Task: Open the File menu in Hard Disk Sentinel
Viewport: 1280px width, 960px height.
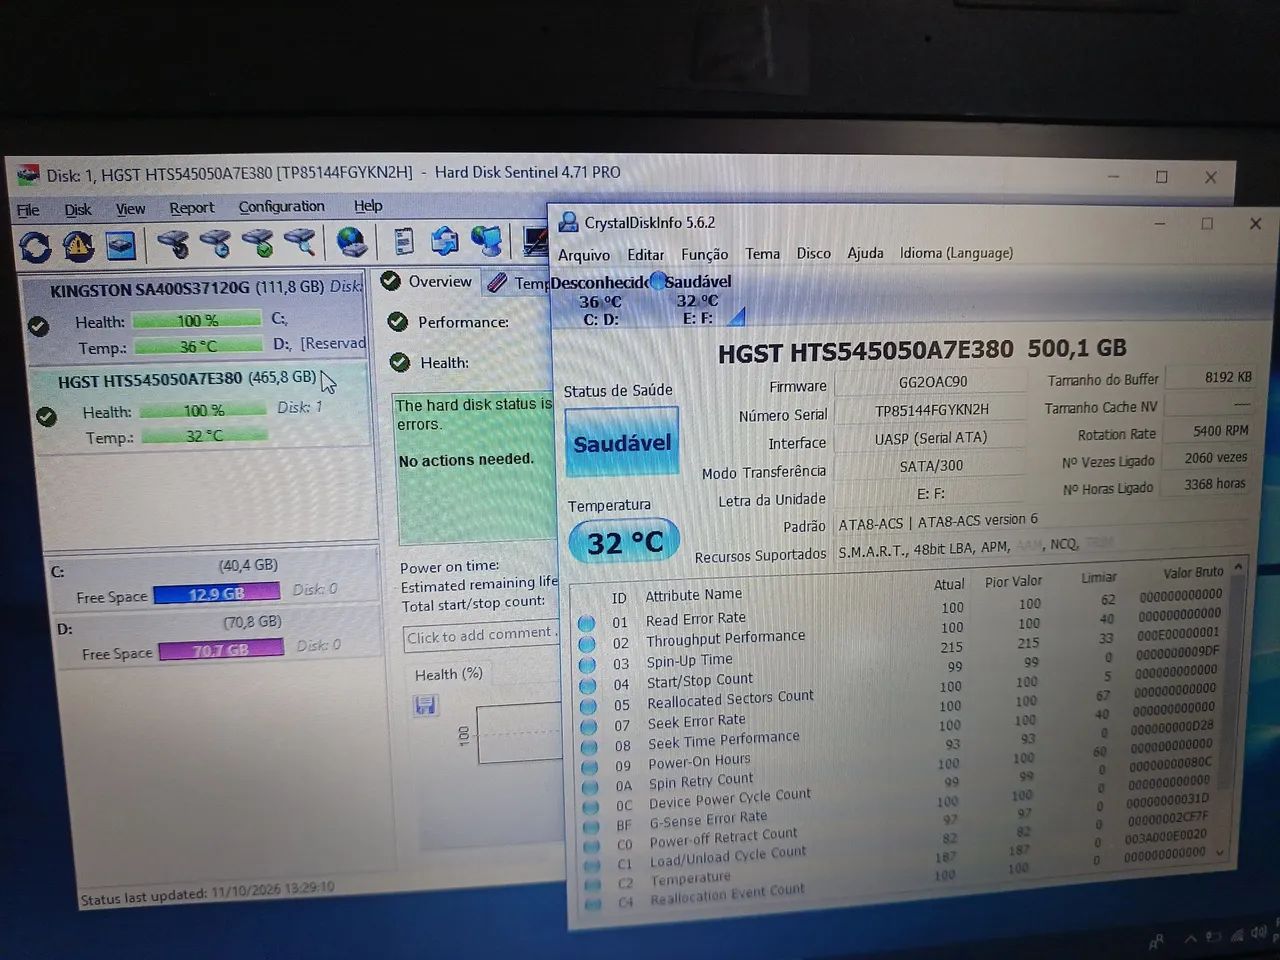Action: pos(28,210)
